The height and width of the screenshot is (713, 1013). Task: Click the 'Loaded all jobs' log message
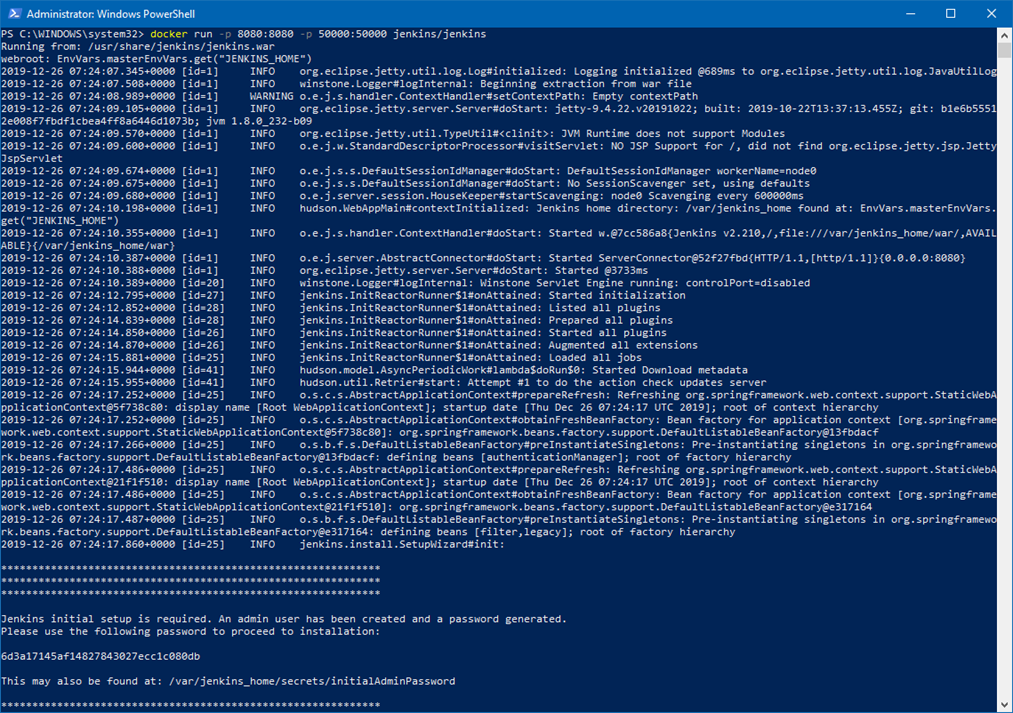pos(595,358)
